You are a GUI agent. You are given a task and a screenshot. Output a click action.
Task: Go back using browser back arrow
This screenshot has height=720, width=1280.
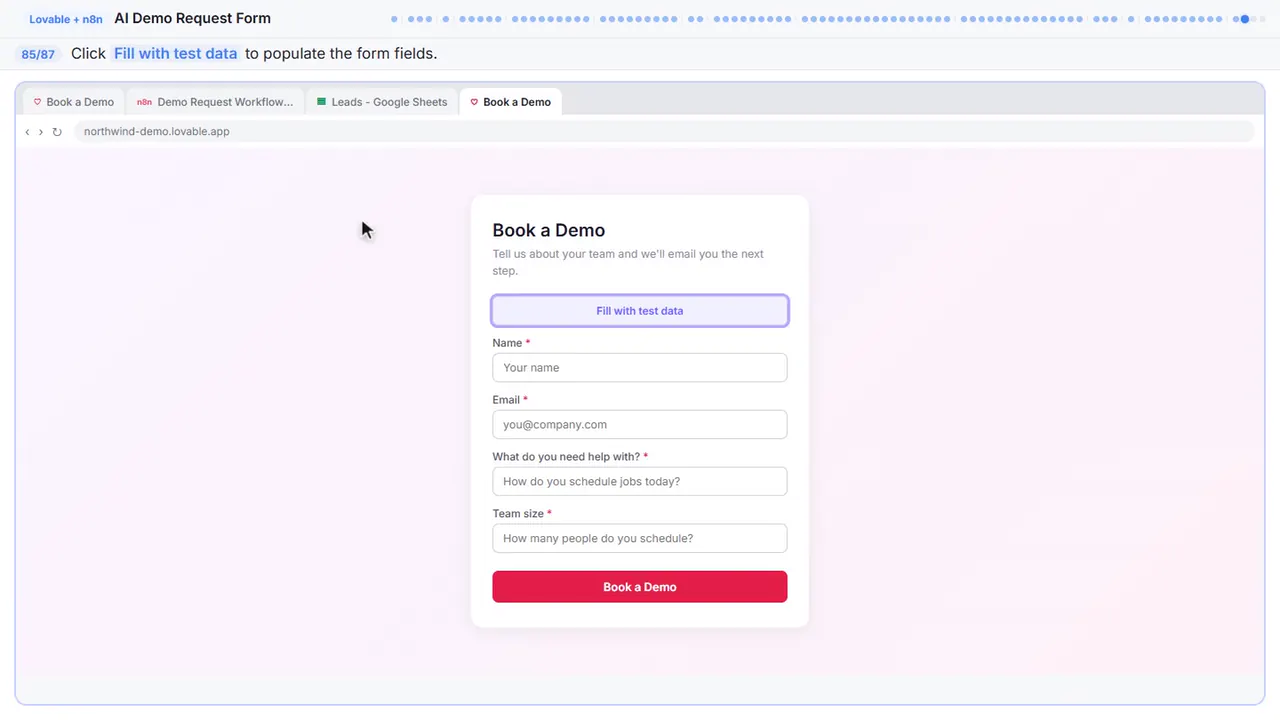(27, 132)
